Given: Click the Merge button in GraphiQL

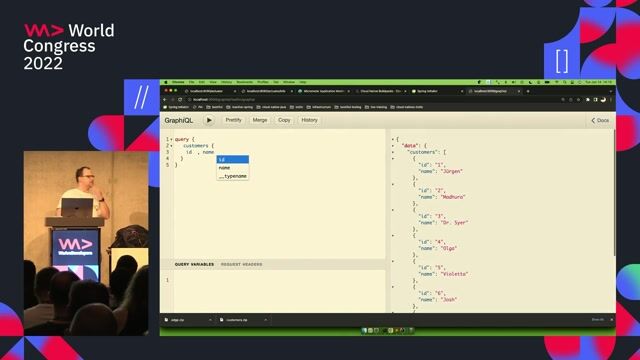Looking at the screenshot, I should 260,120.
